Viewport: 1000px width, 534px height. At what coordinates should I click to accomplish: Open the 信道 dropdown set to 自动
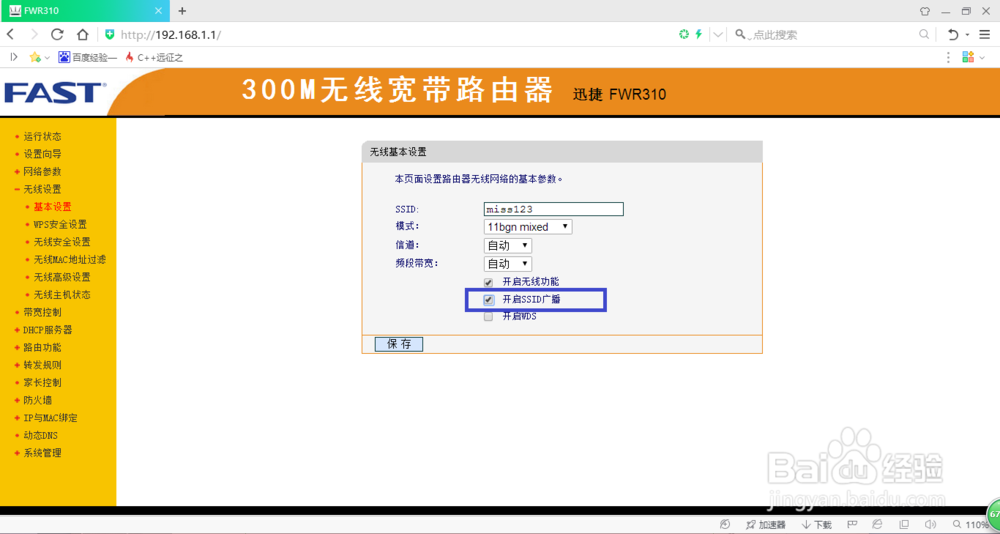click(508, 246)
